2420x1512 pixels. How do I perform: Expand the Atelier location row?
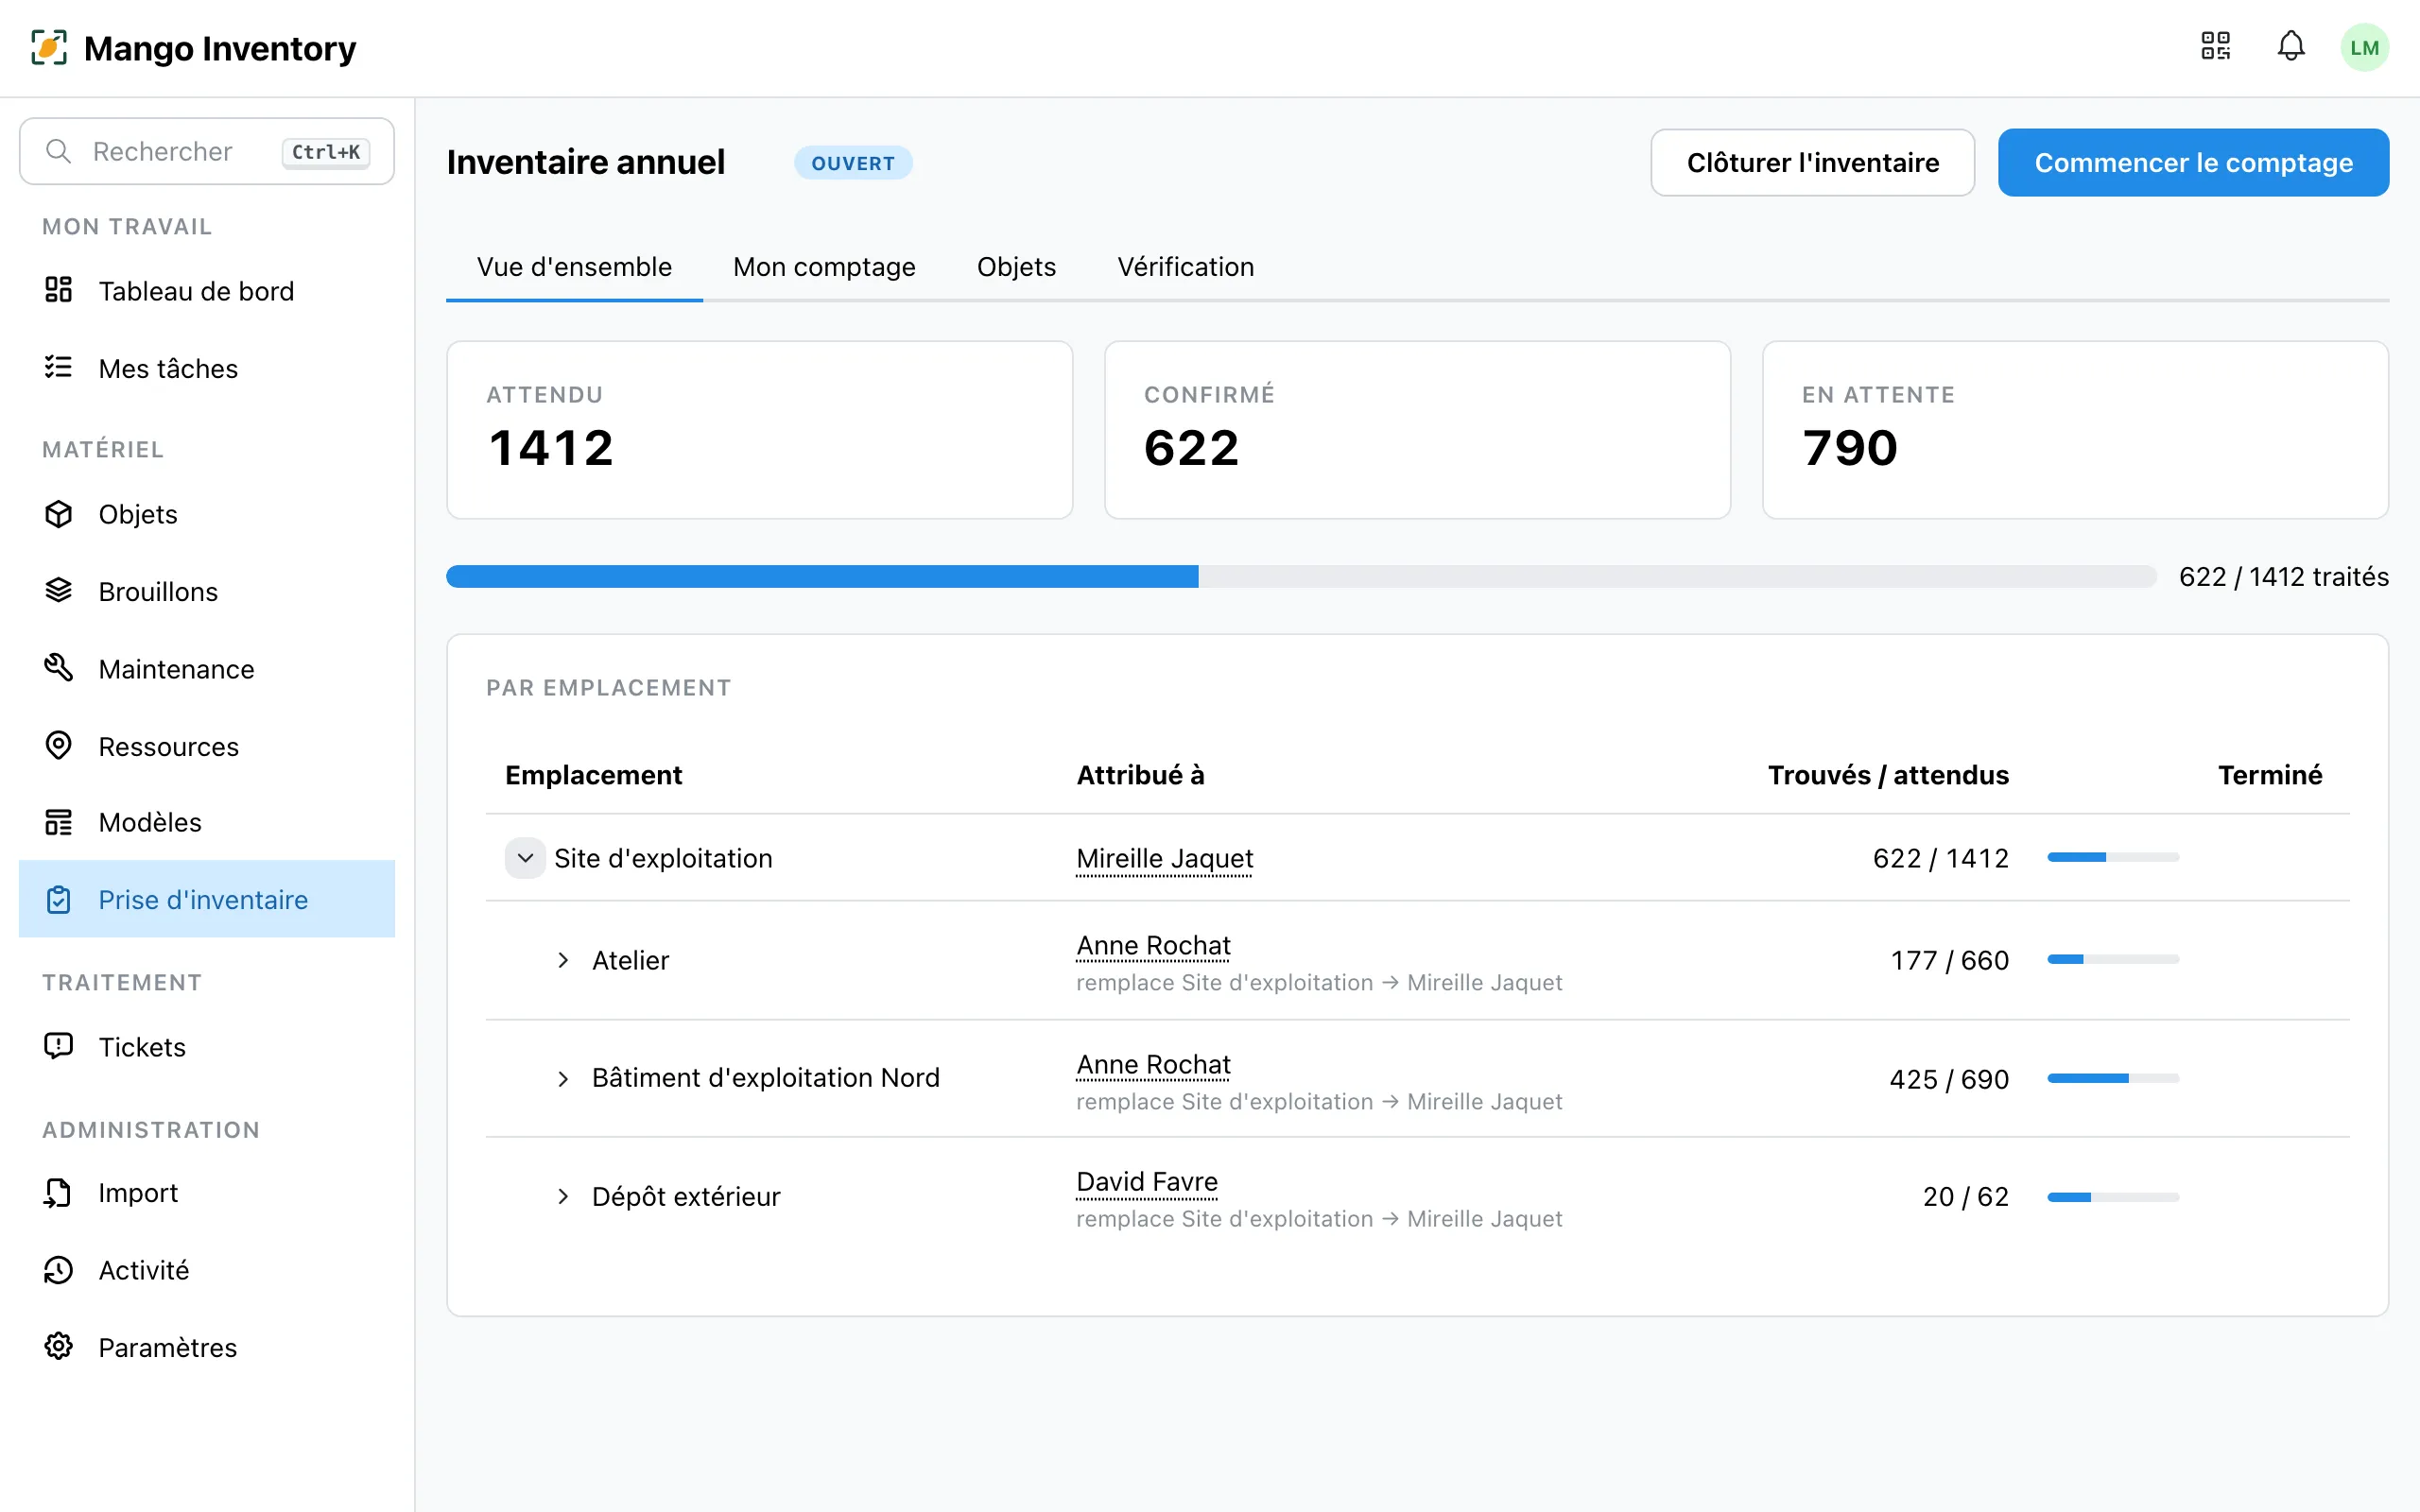coord(563,960)
